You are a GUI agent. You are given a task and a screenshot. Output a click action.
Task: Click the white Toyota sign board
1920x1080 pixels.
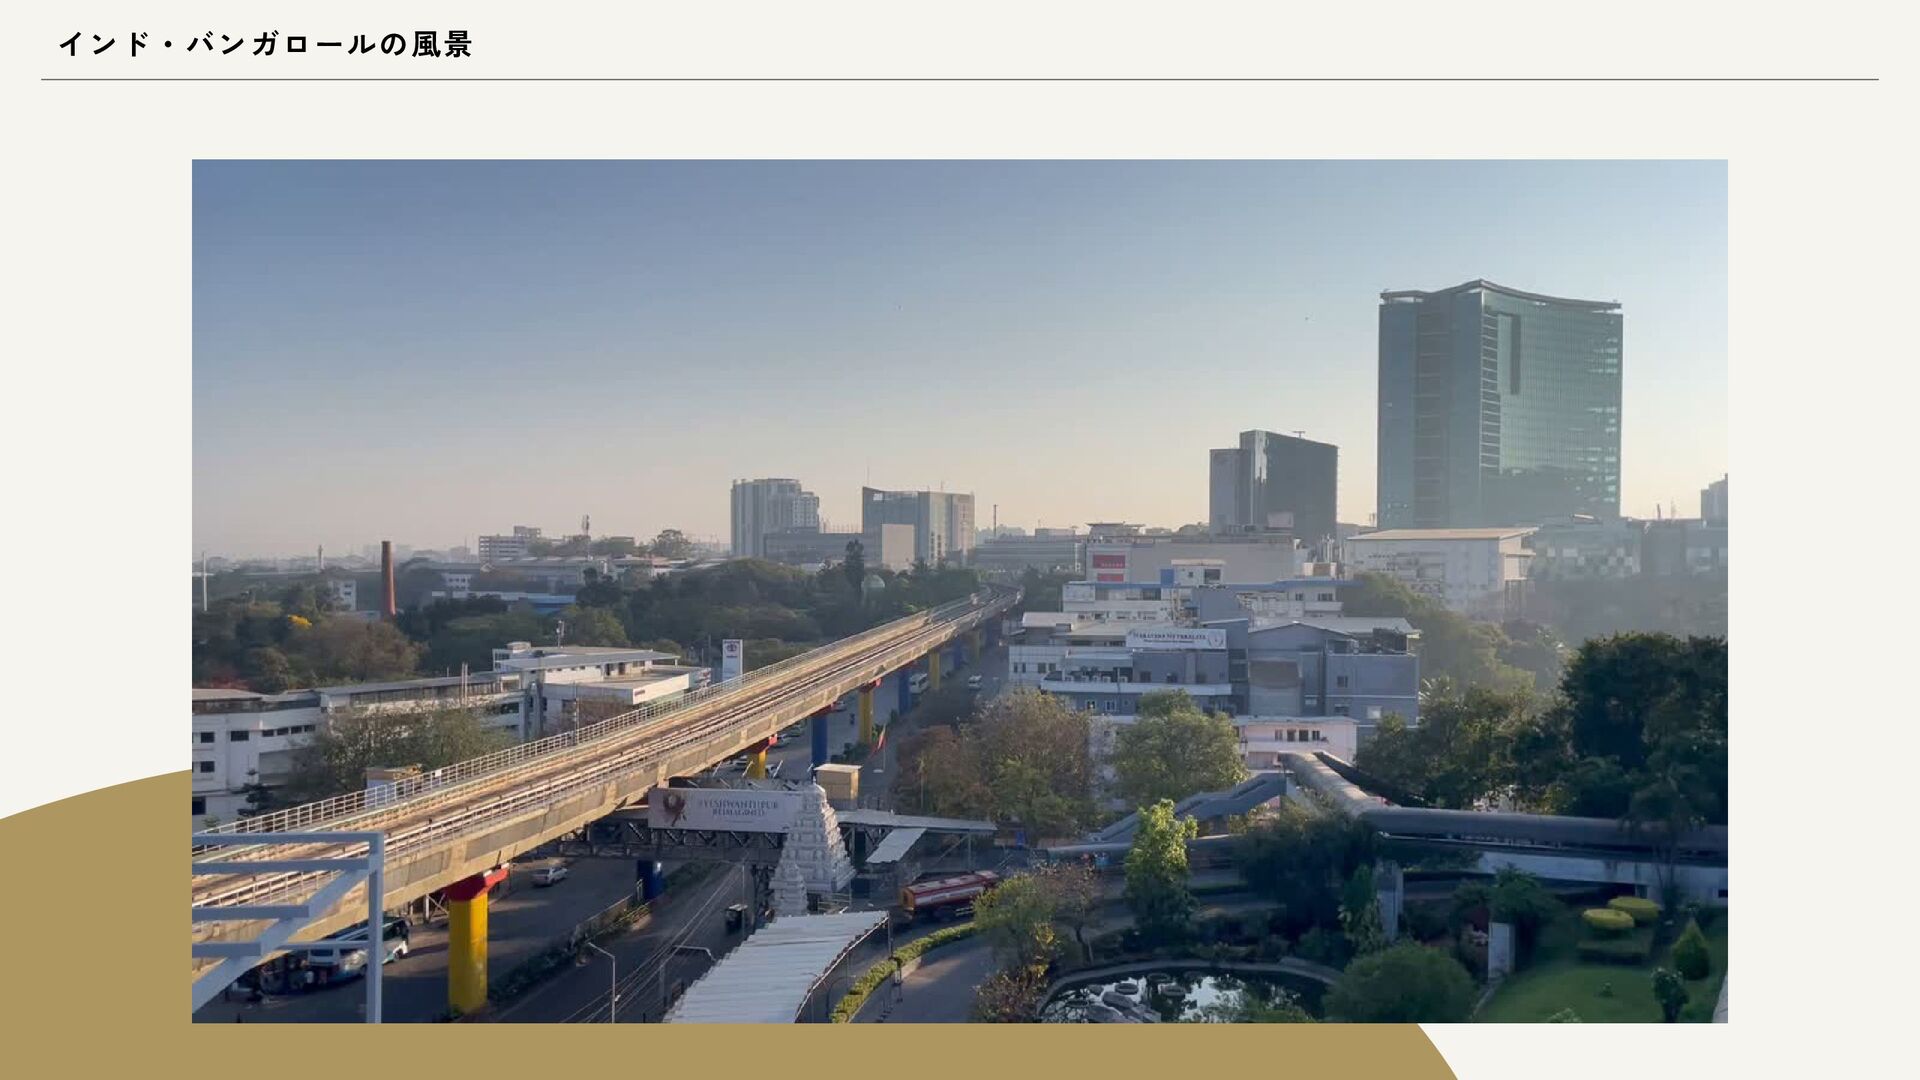tap(732, 658)
